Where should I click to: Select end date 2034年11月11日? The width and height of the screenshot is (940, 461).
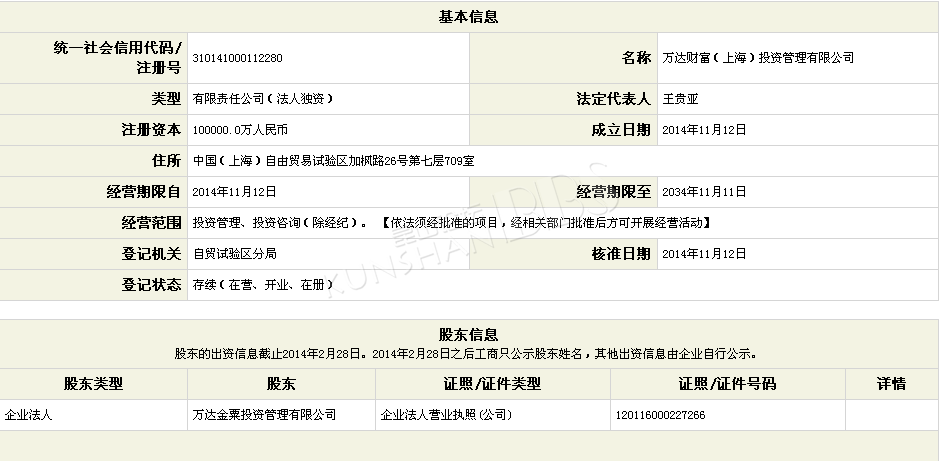704,192
